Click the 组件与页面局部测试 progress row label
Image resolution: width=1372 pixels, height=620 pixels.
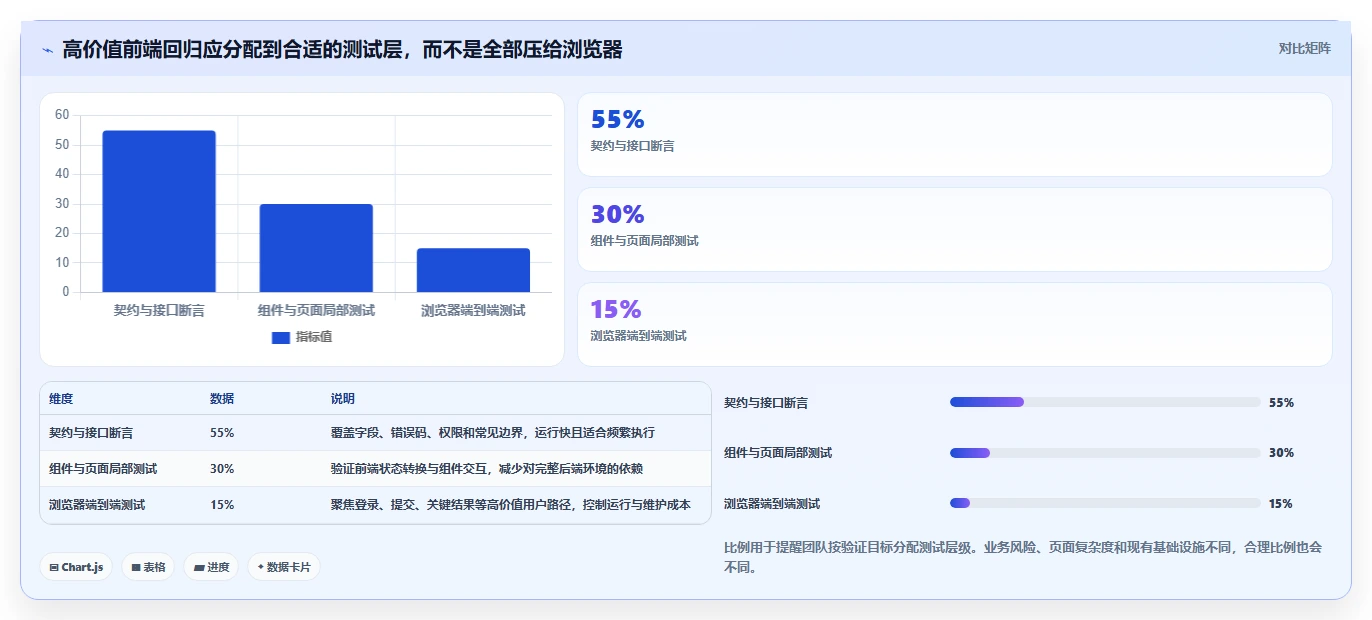click(778, 453)
